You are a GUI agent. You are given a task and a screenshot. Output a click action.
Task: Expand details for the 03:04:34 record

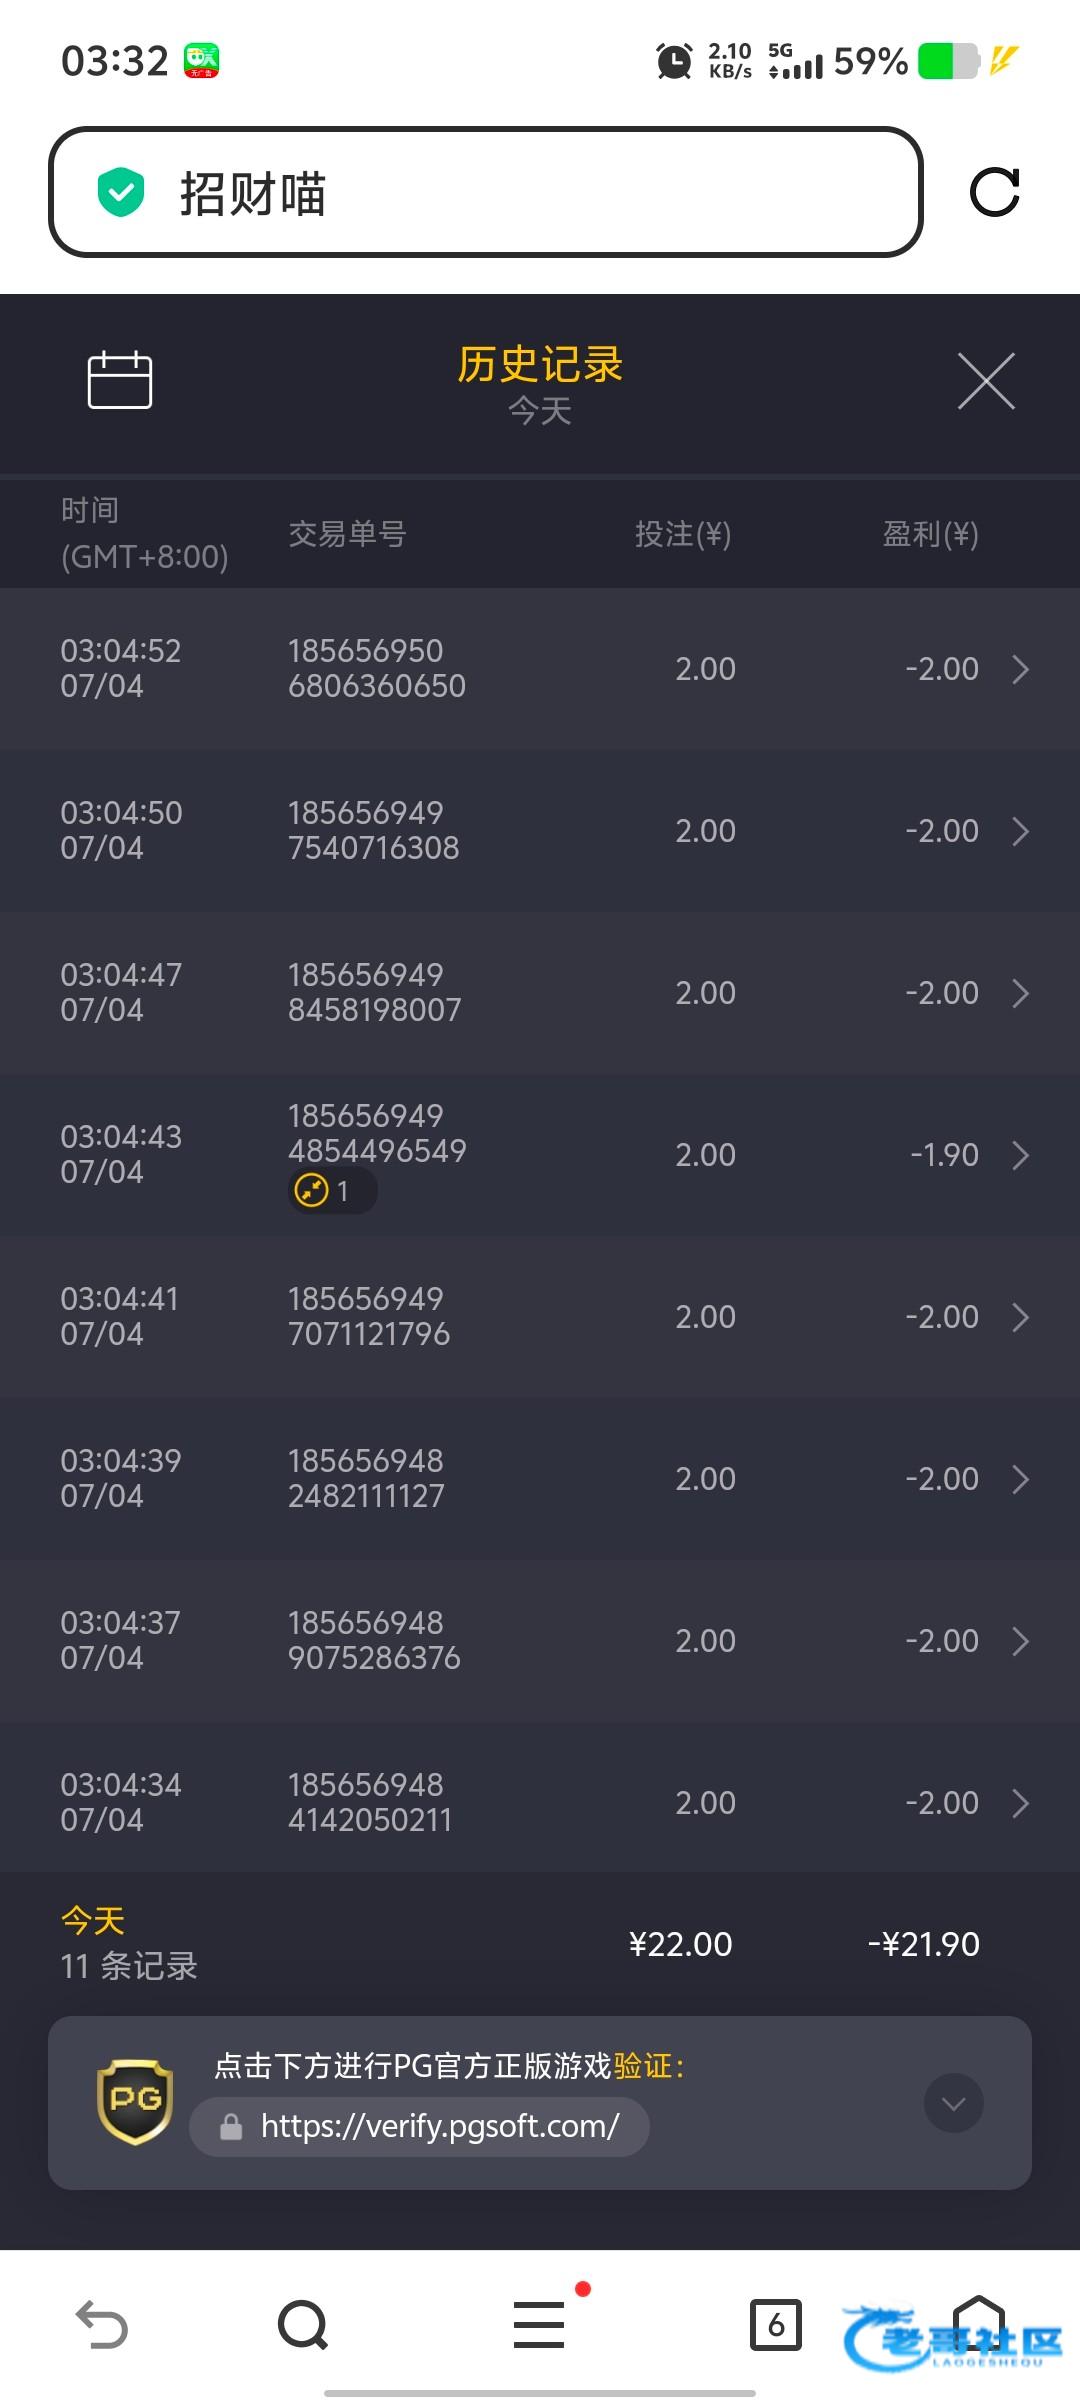1020,1803
